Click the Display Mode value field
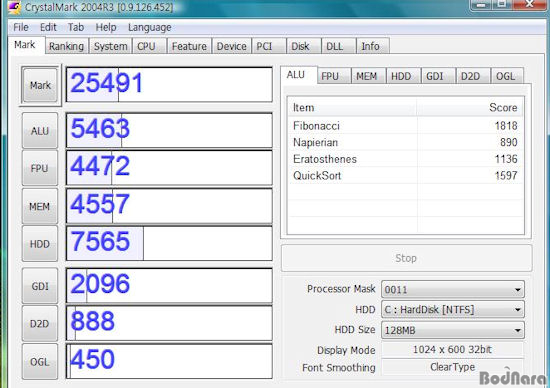Viewport: 550px width, 388px height. 452,350
